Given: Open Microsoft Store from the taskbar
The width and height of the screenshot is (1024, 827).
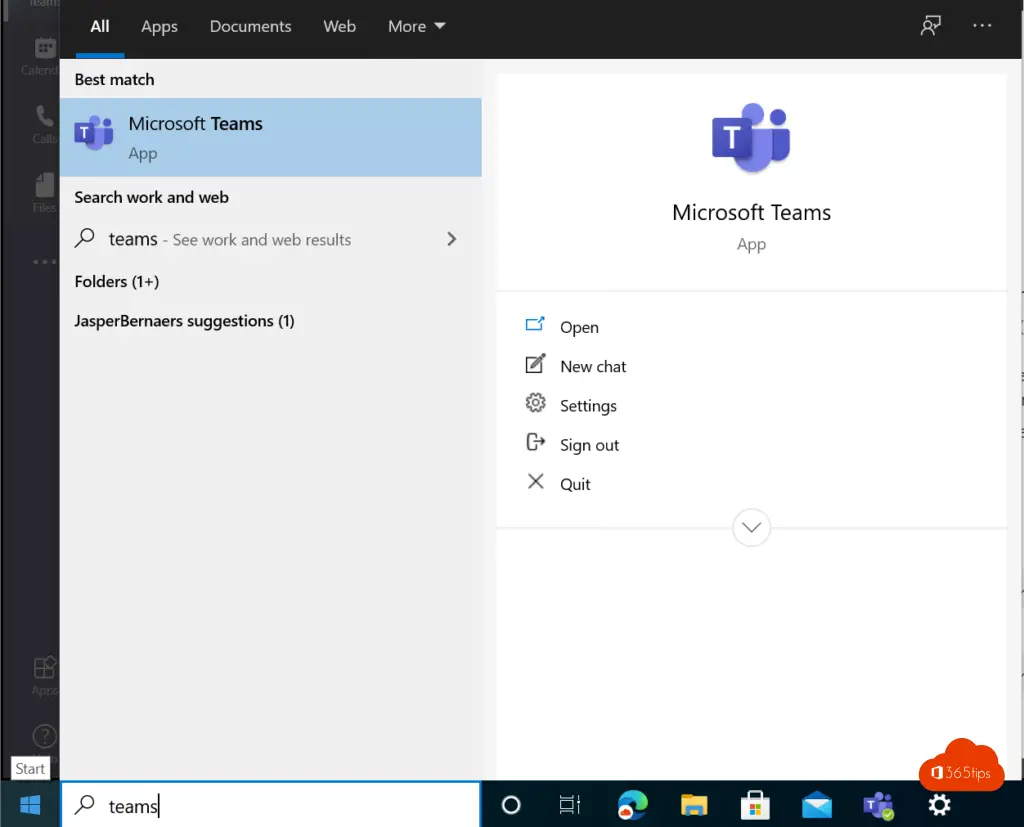Looking at the screenshot, I should coord(755,805).
